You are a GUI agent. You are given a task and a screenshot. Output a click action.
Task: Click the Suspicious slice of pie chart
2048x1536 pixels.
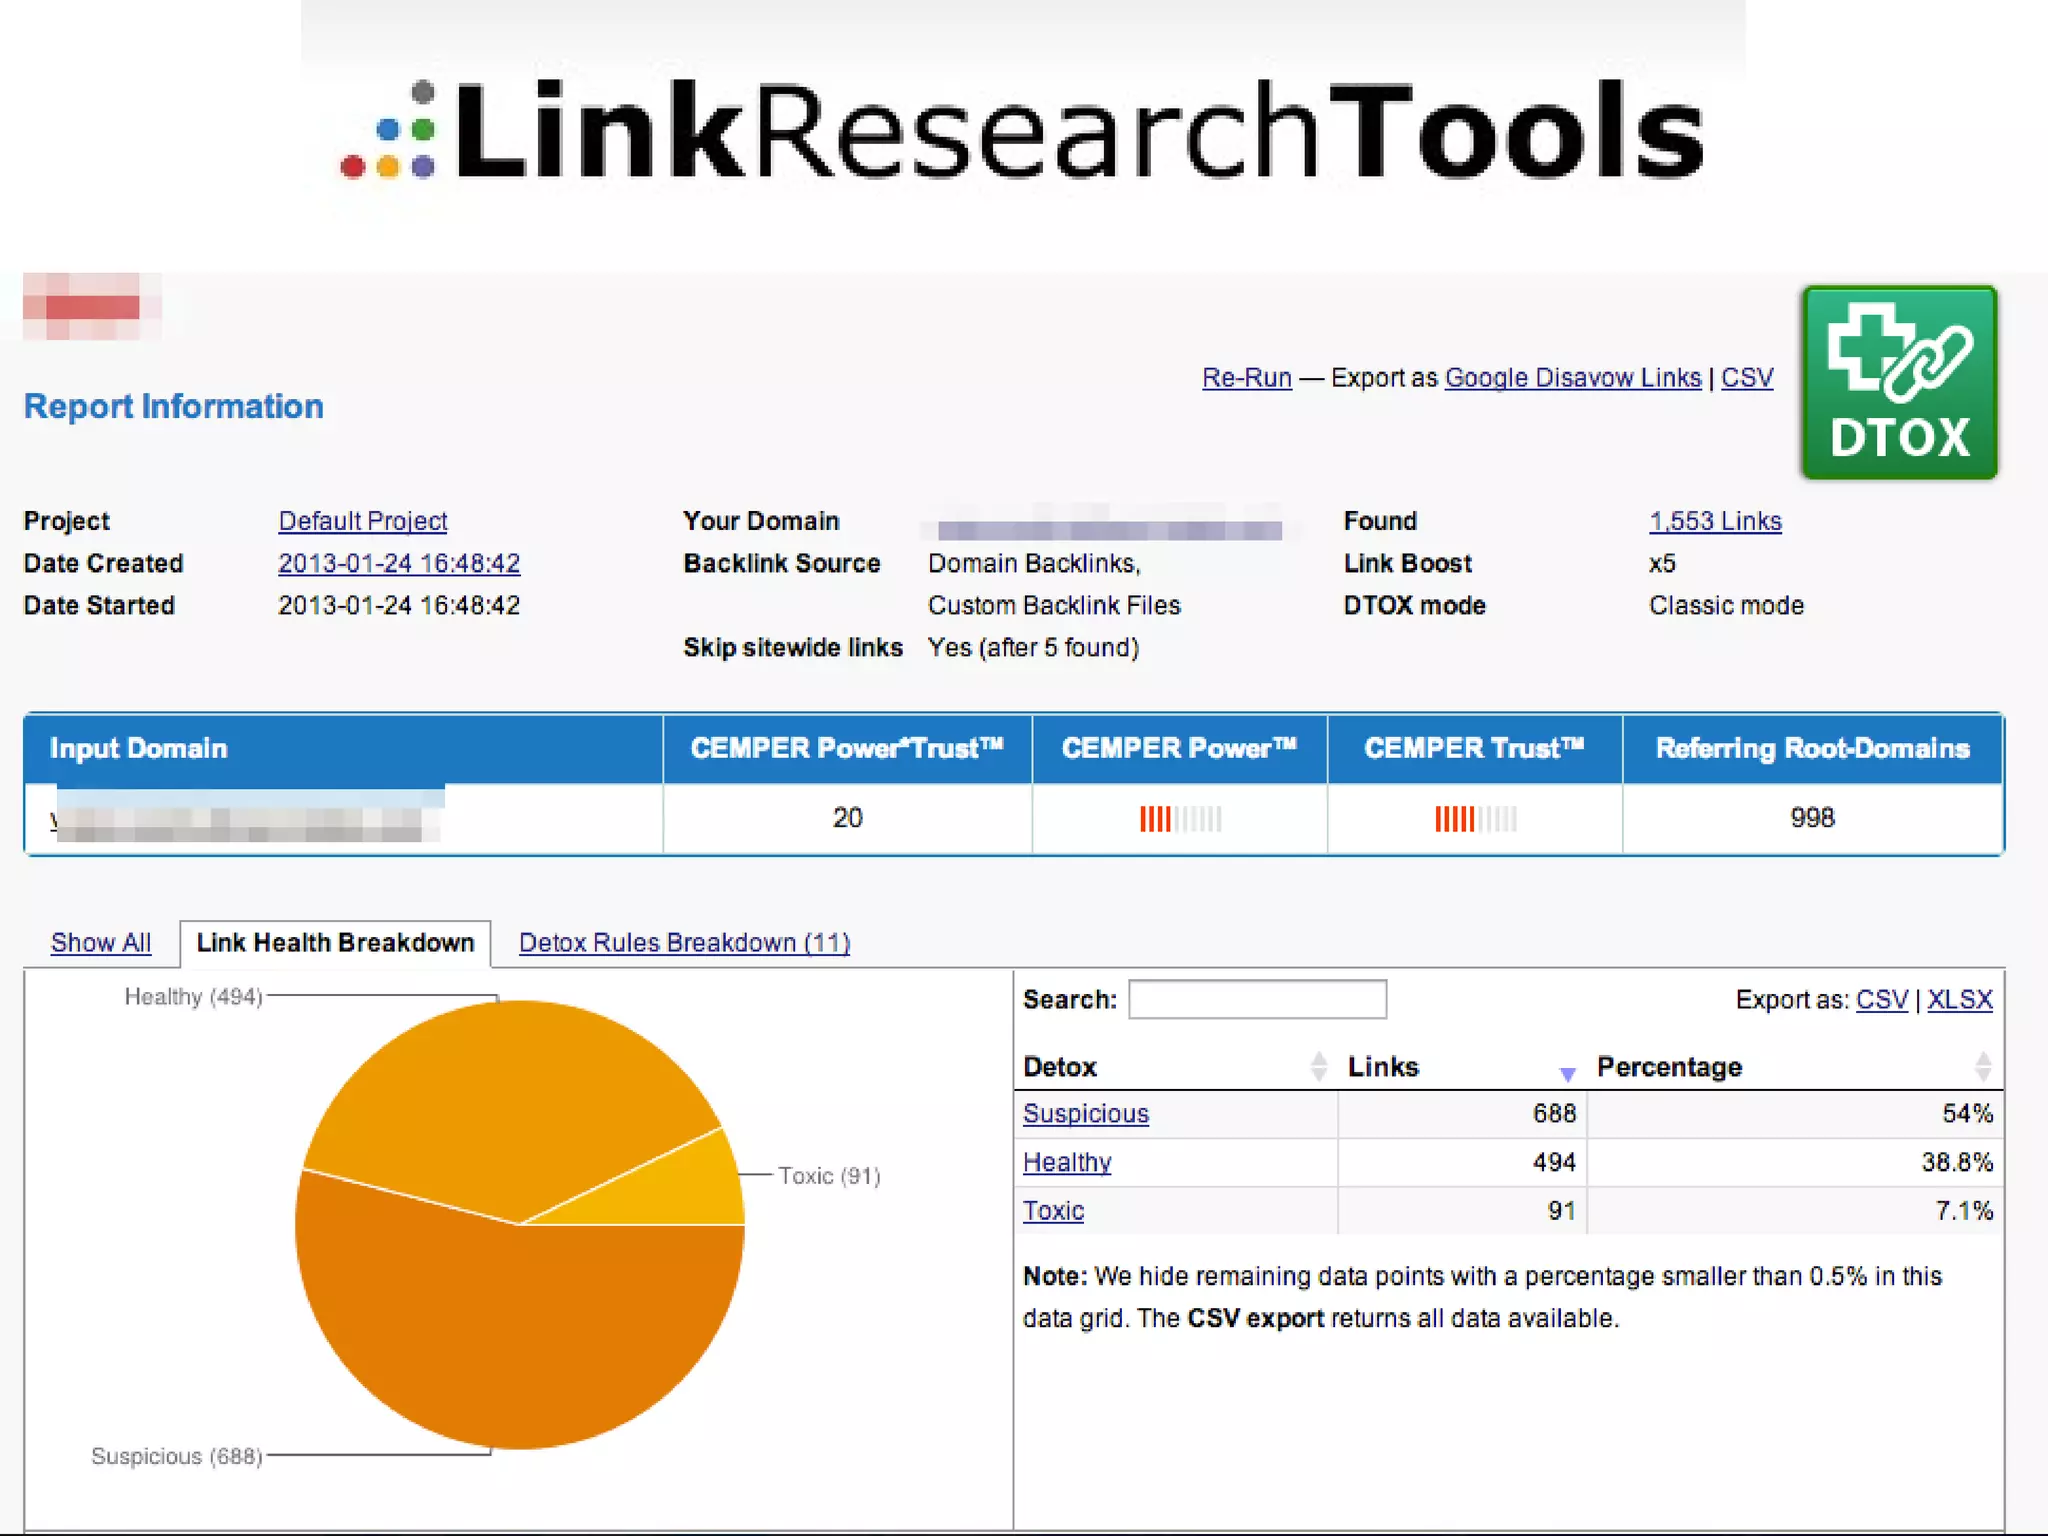520,1340
